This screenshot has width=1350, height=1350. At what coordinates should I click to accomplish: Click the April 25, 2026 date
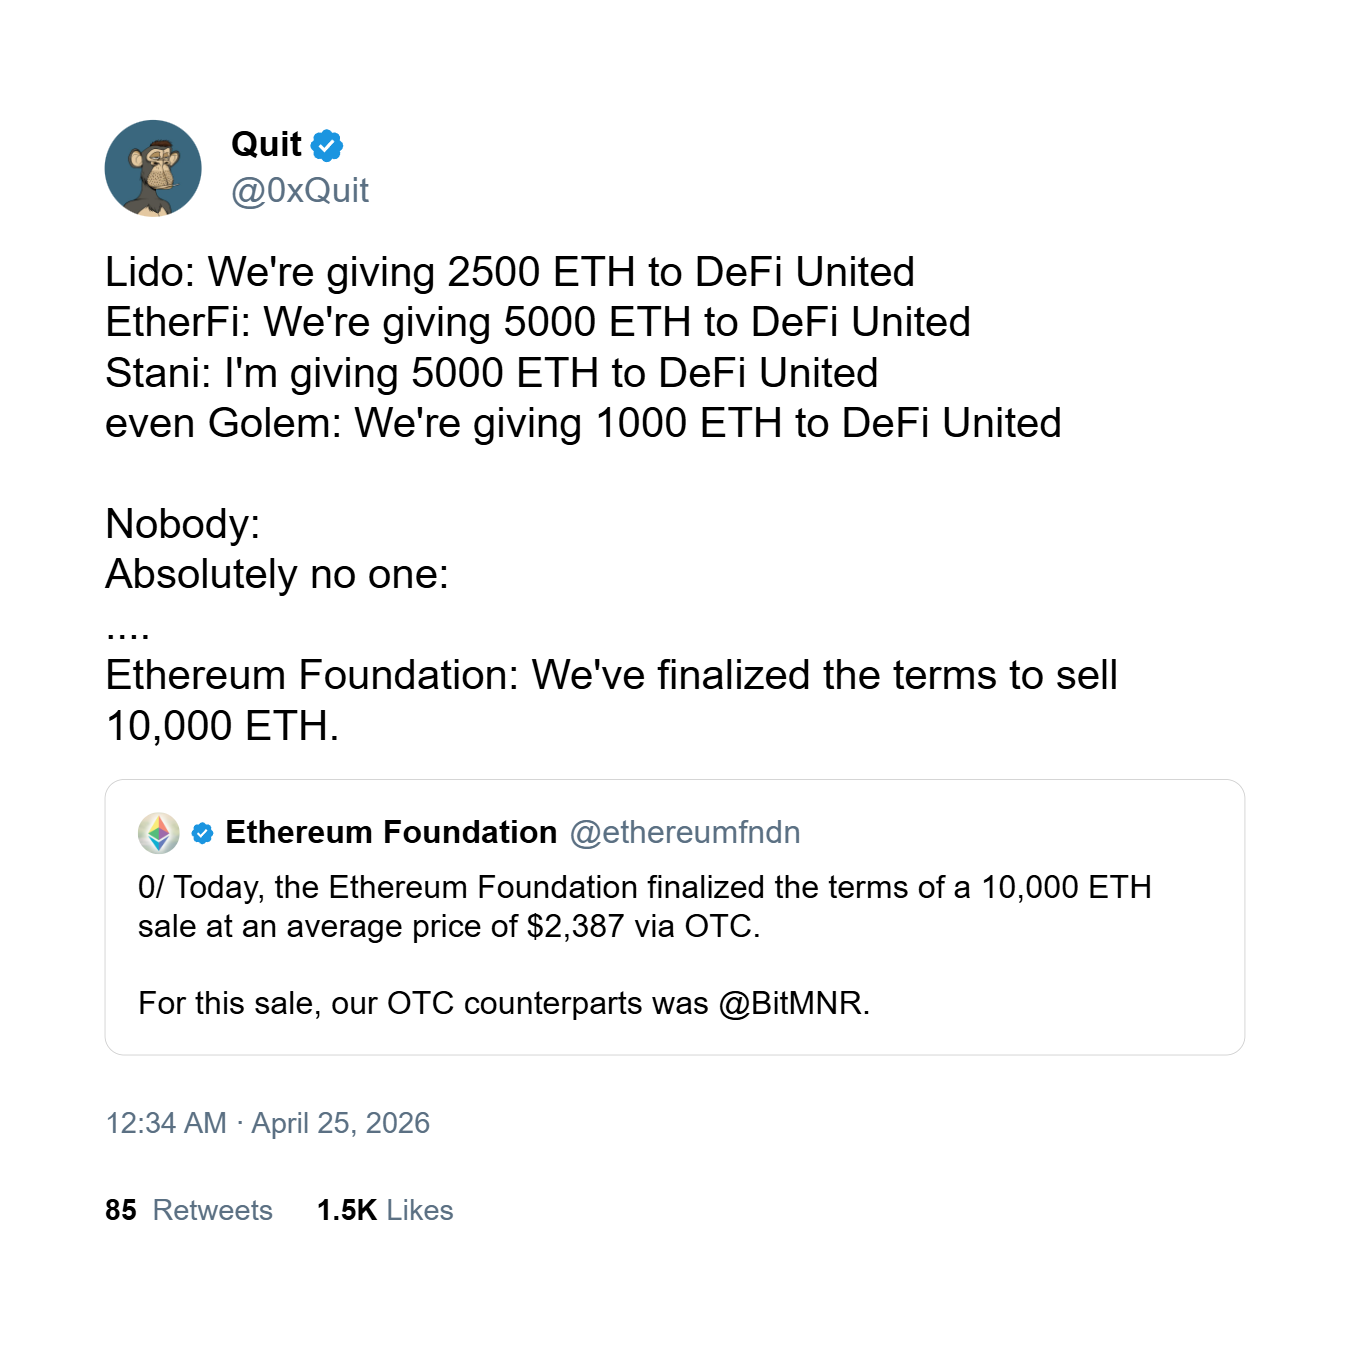[x=340, y=1123]
